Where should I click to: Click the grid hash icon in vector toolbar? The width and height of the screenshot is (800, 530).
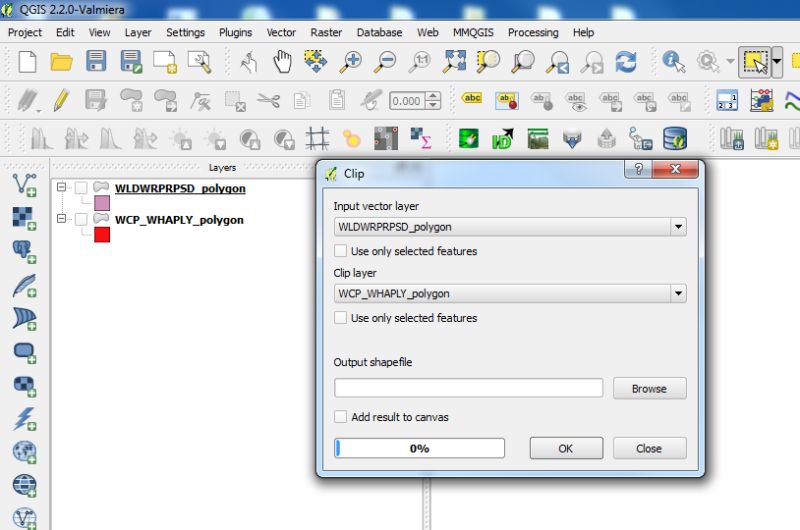(x=317, y=138)
